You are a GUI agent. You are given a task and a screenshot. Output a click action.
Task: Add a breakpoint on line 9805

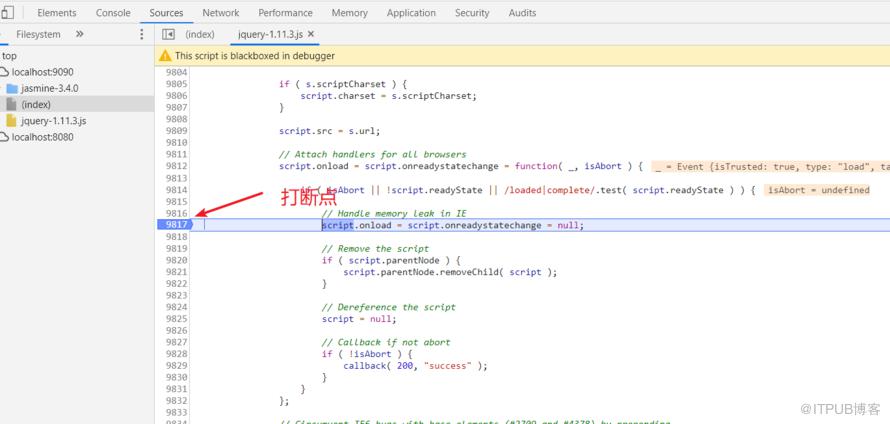point(176,84)
